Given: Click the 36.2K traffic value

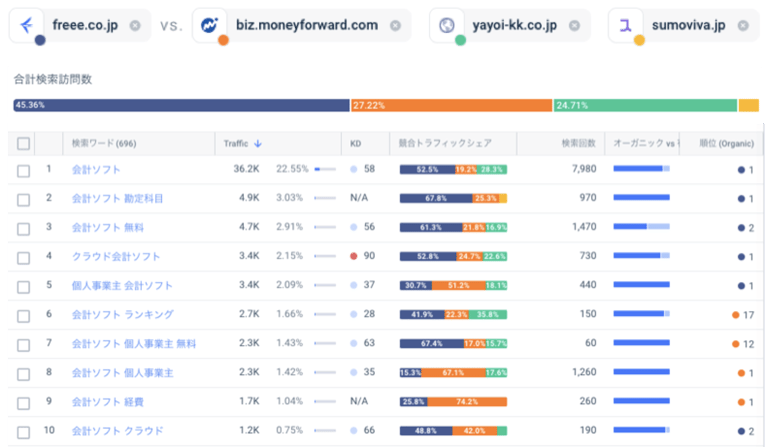Looking at the screenshot, I should click(x=246, y=169).
